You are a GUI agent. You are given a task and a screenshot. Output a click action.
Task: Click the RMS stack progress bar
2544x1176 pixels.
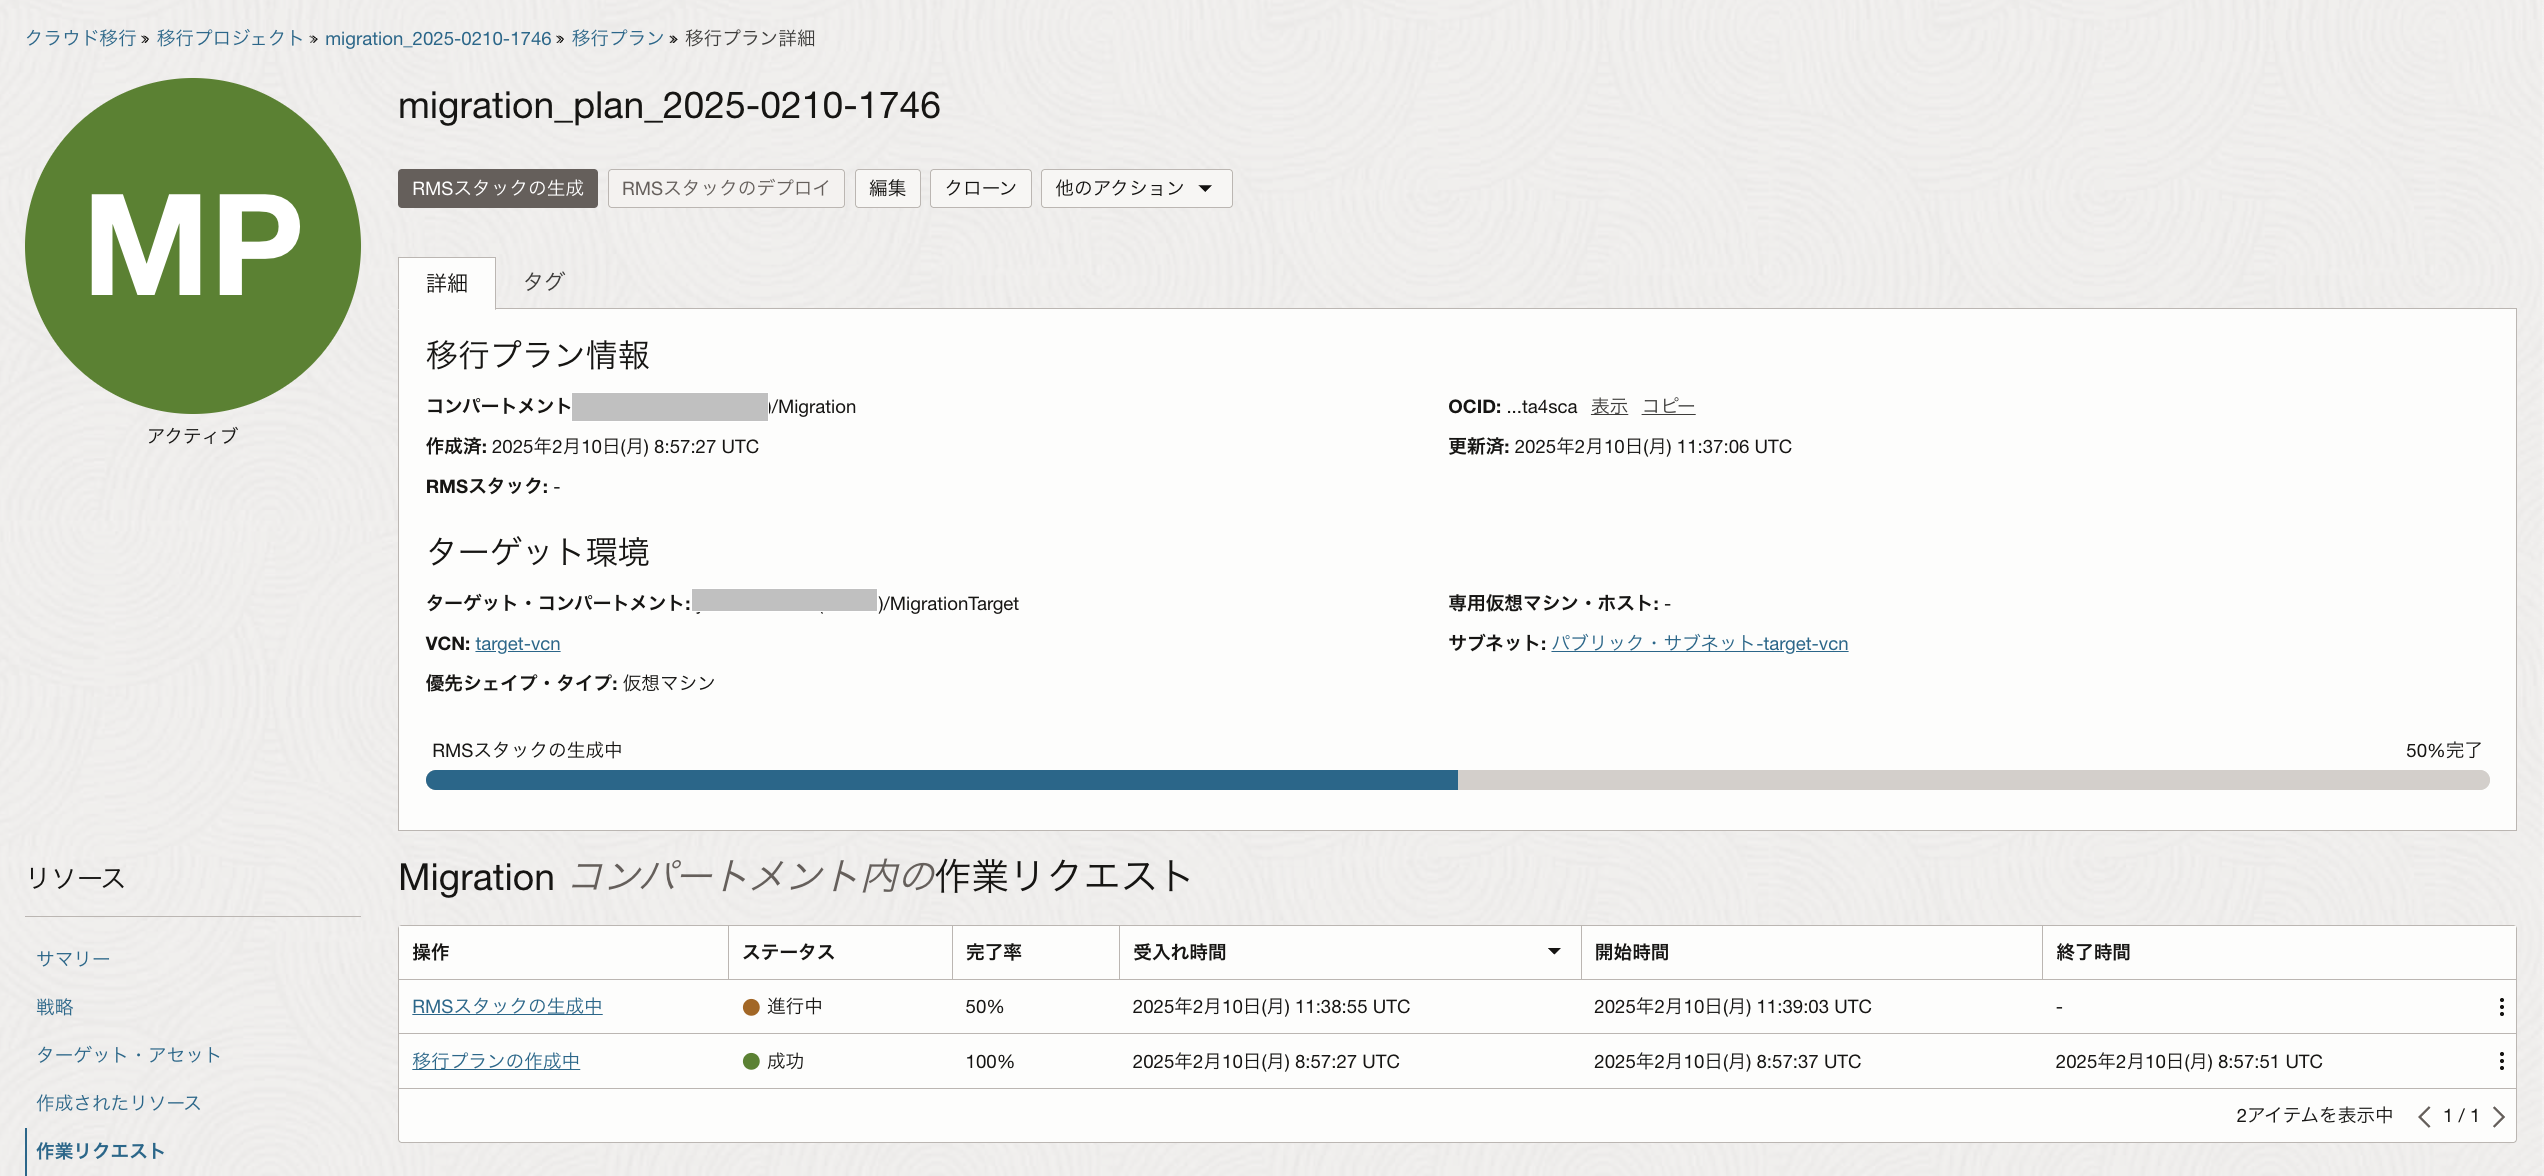[1457, 780]
